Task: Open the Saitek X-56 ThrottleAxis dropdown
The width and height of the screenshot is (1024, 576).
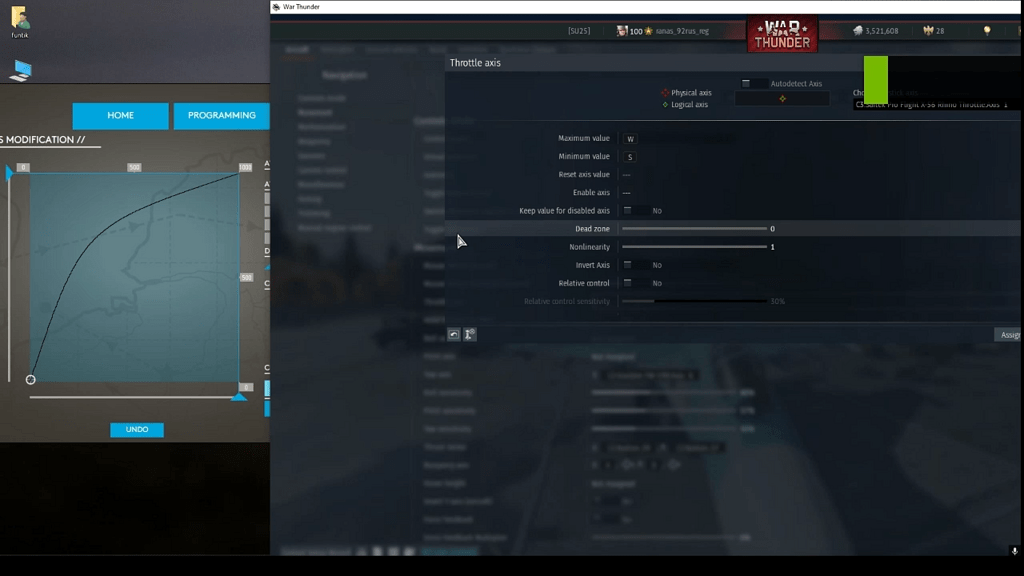Action: [x=935, y=104]
